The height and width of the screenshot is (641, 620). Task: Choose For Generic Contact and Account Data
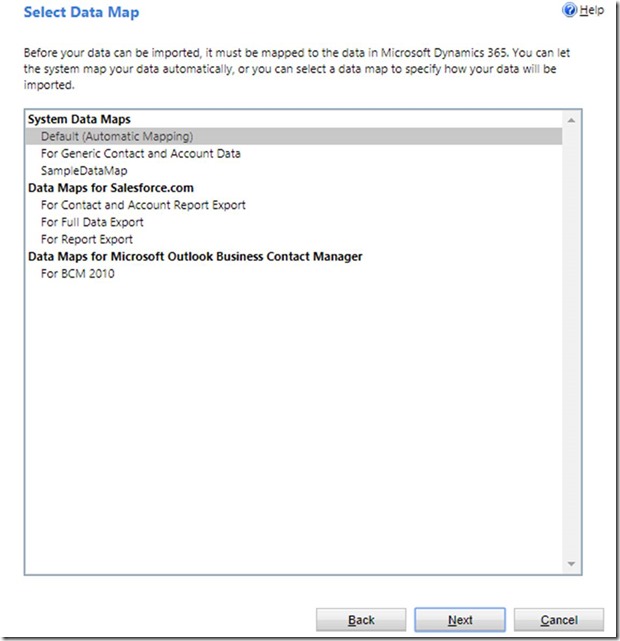pyautogui.click(x=140, y=153)
